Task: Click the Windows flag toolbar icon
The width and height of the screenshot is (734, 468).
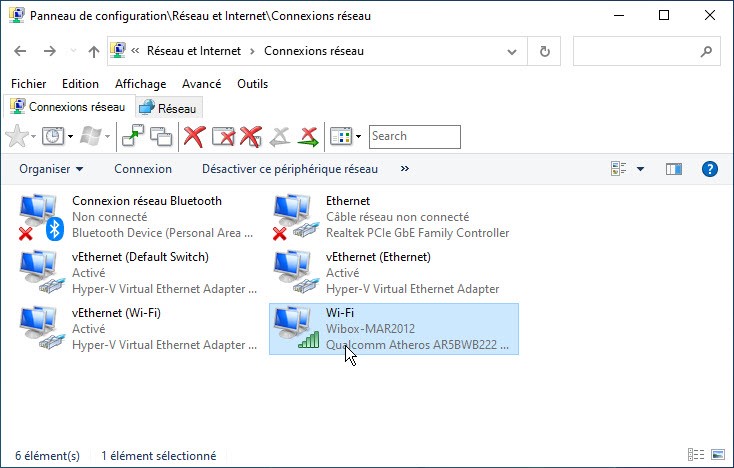Action: click(90, 136)
